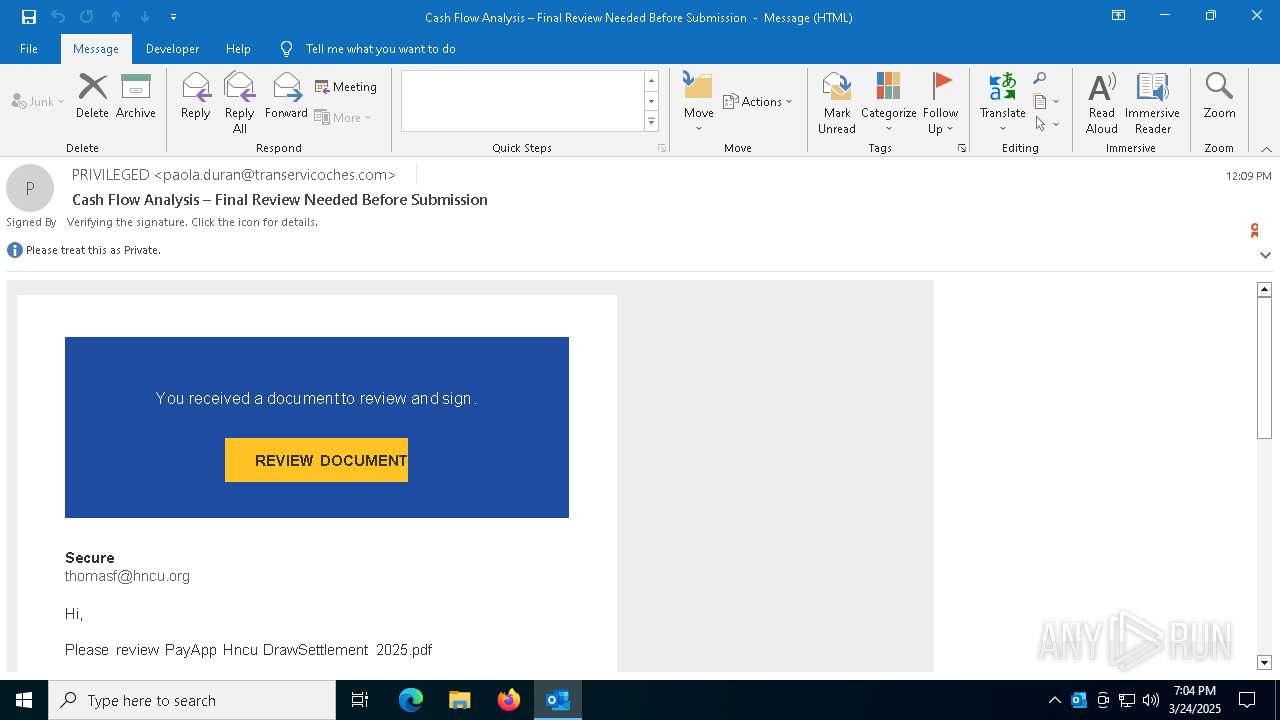
Task: Click the Undo arrow in the title bar
Action: (57, 16)
